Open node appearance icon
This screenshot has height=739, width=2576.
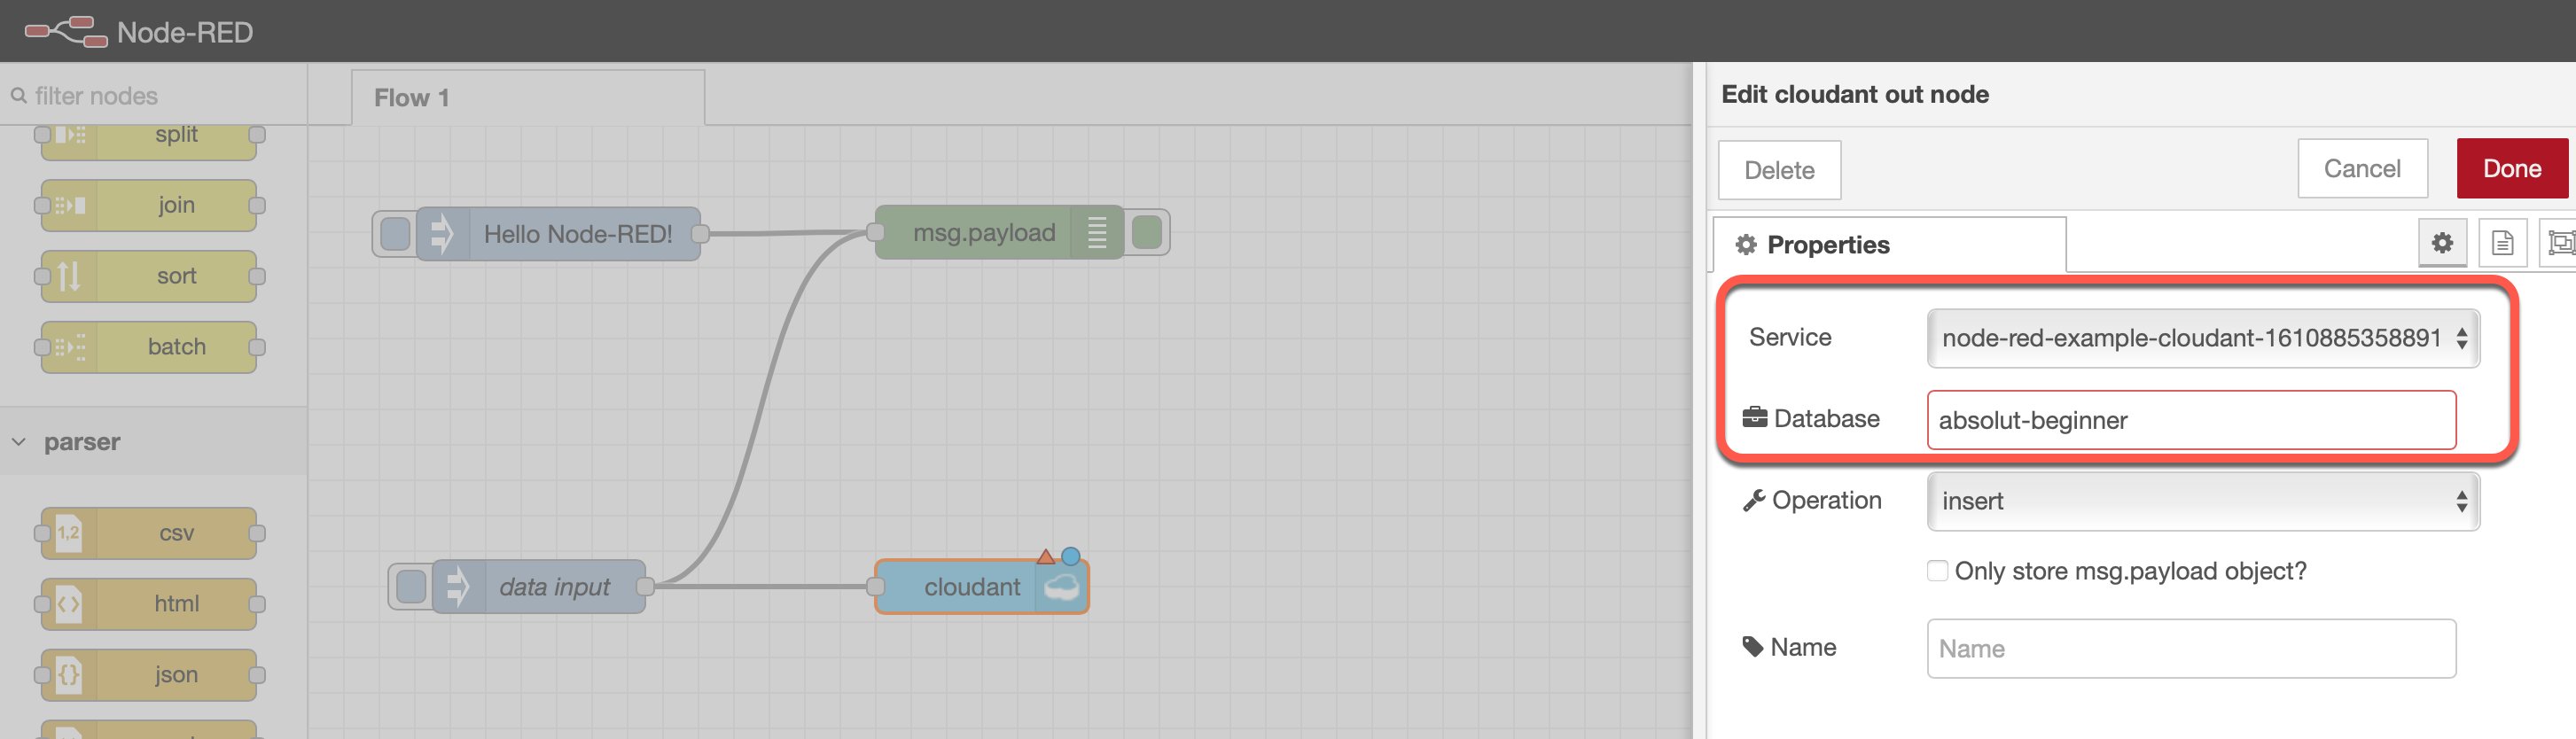[x=2559, y=243]
